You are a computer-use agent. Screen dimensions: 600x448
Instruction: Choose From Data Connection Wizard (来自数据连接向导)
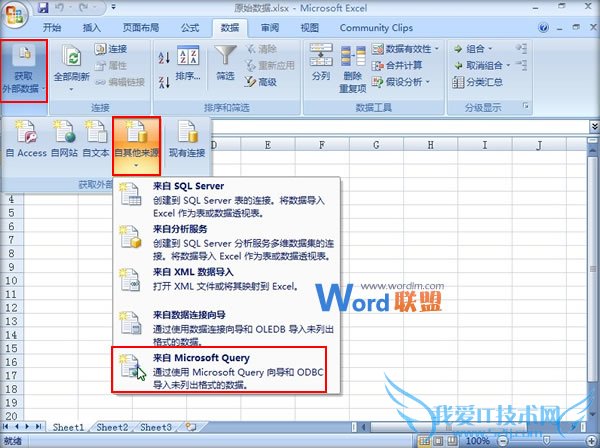[226, 327]
